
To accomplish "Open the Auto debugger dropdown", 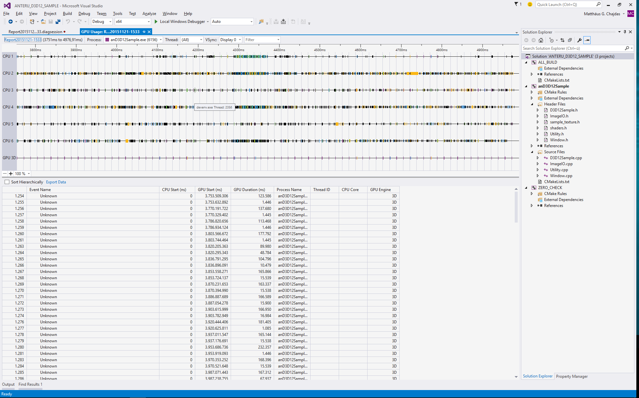I will coord(232,22).
